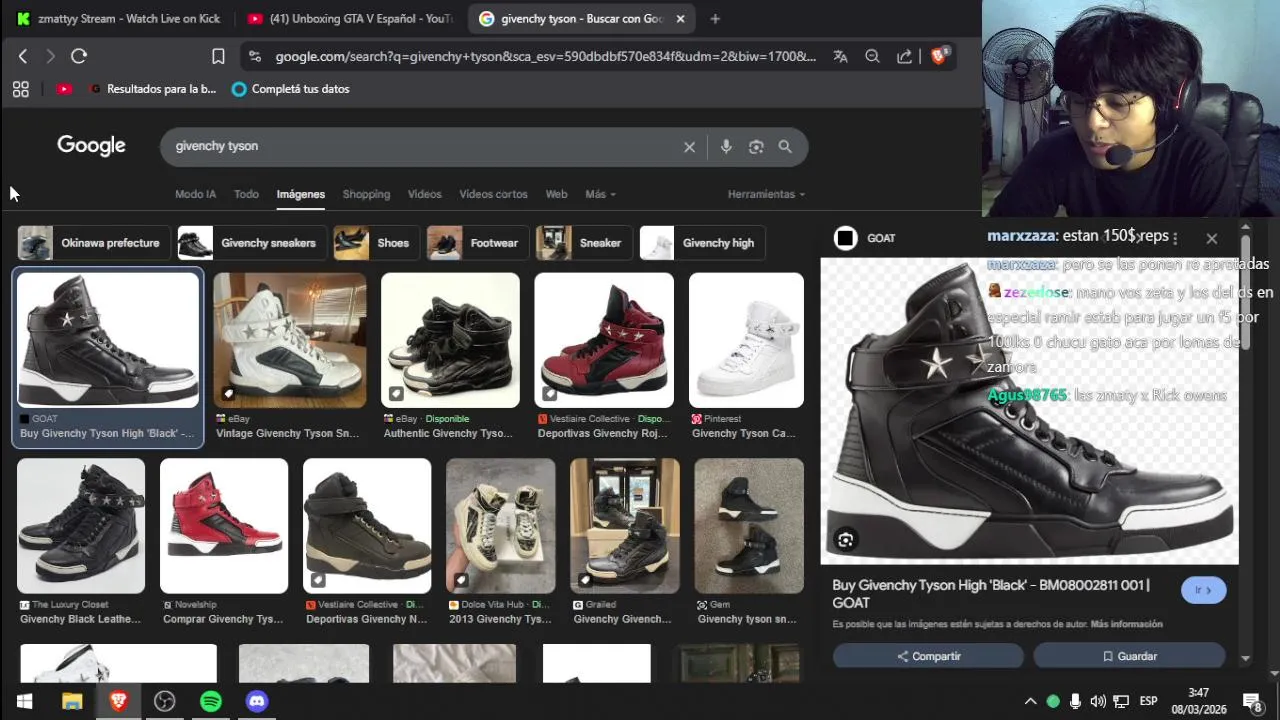This screenshot has width=1280, height=720.
Task: Open the apps grid icon in bookmarks bar
Action: coord(20,89)
